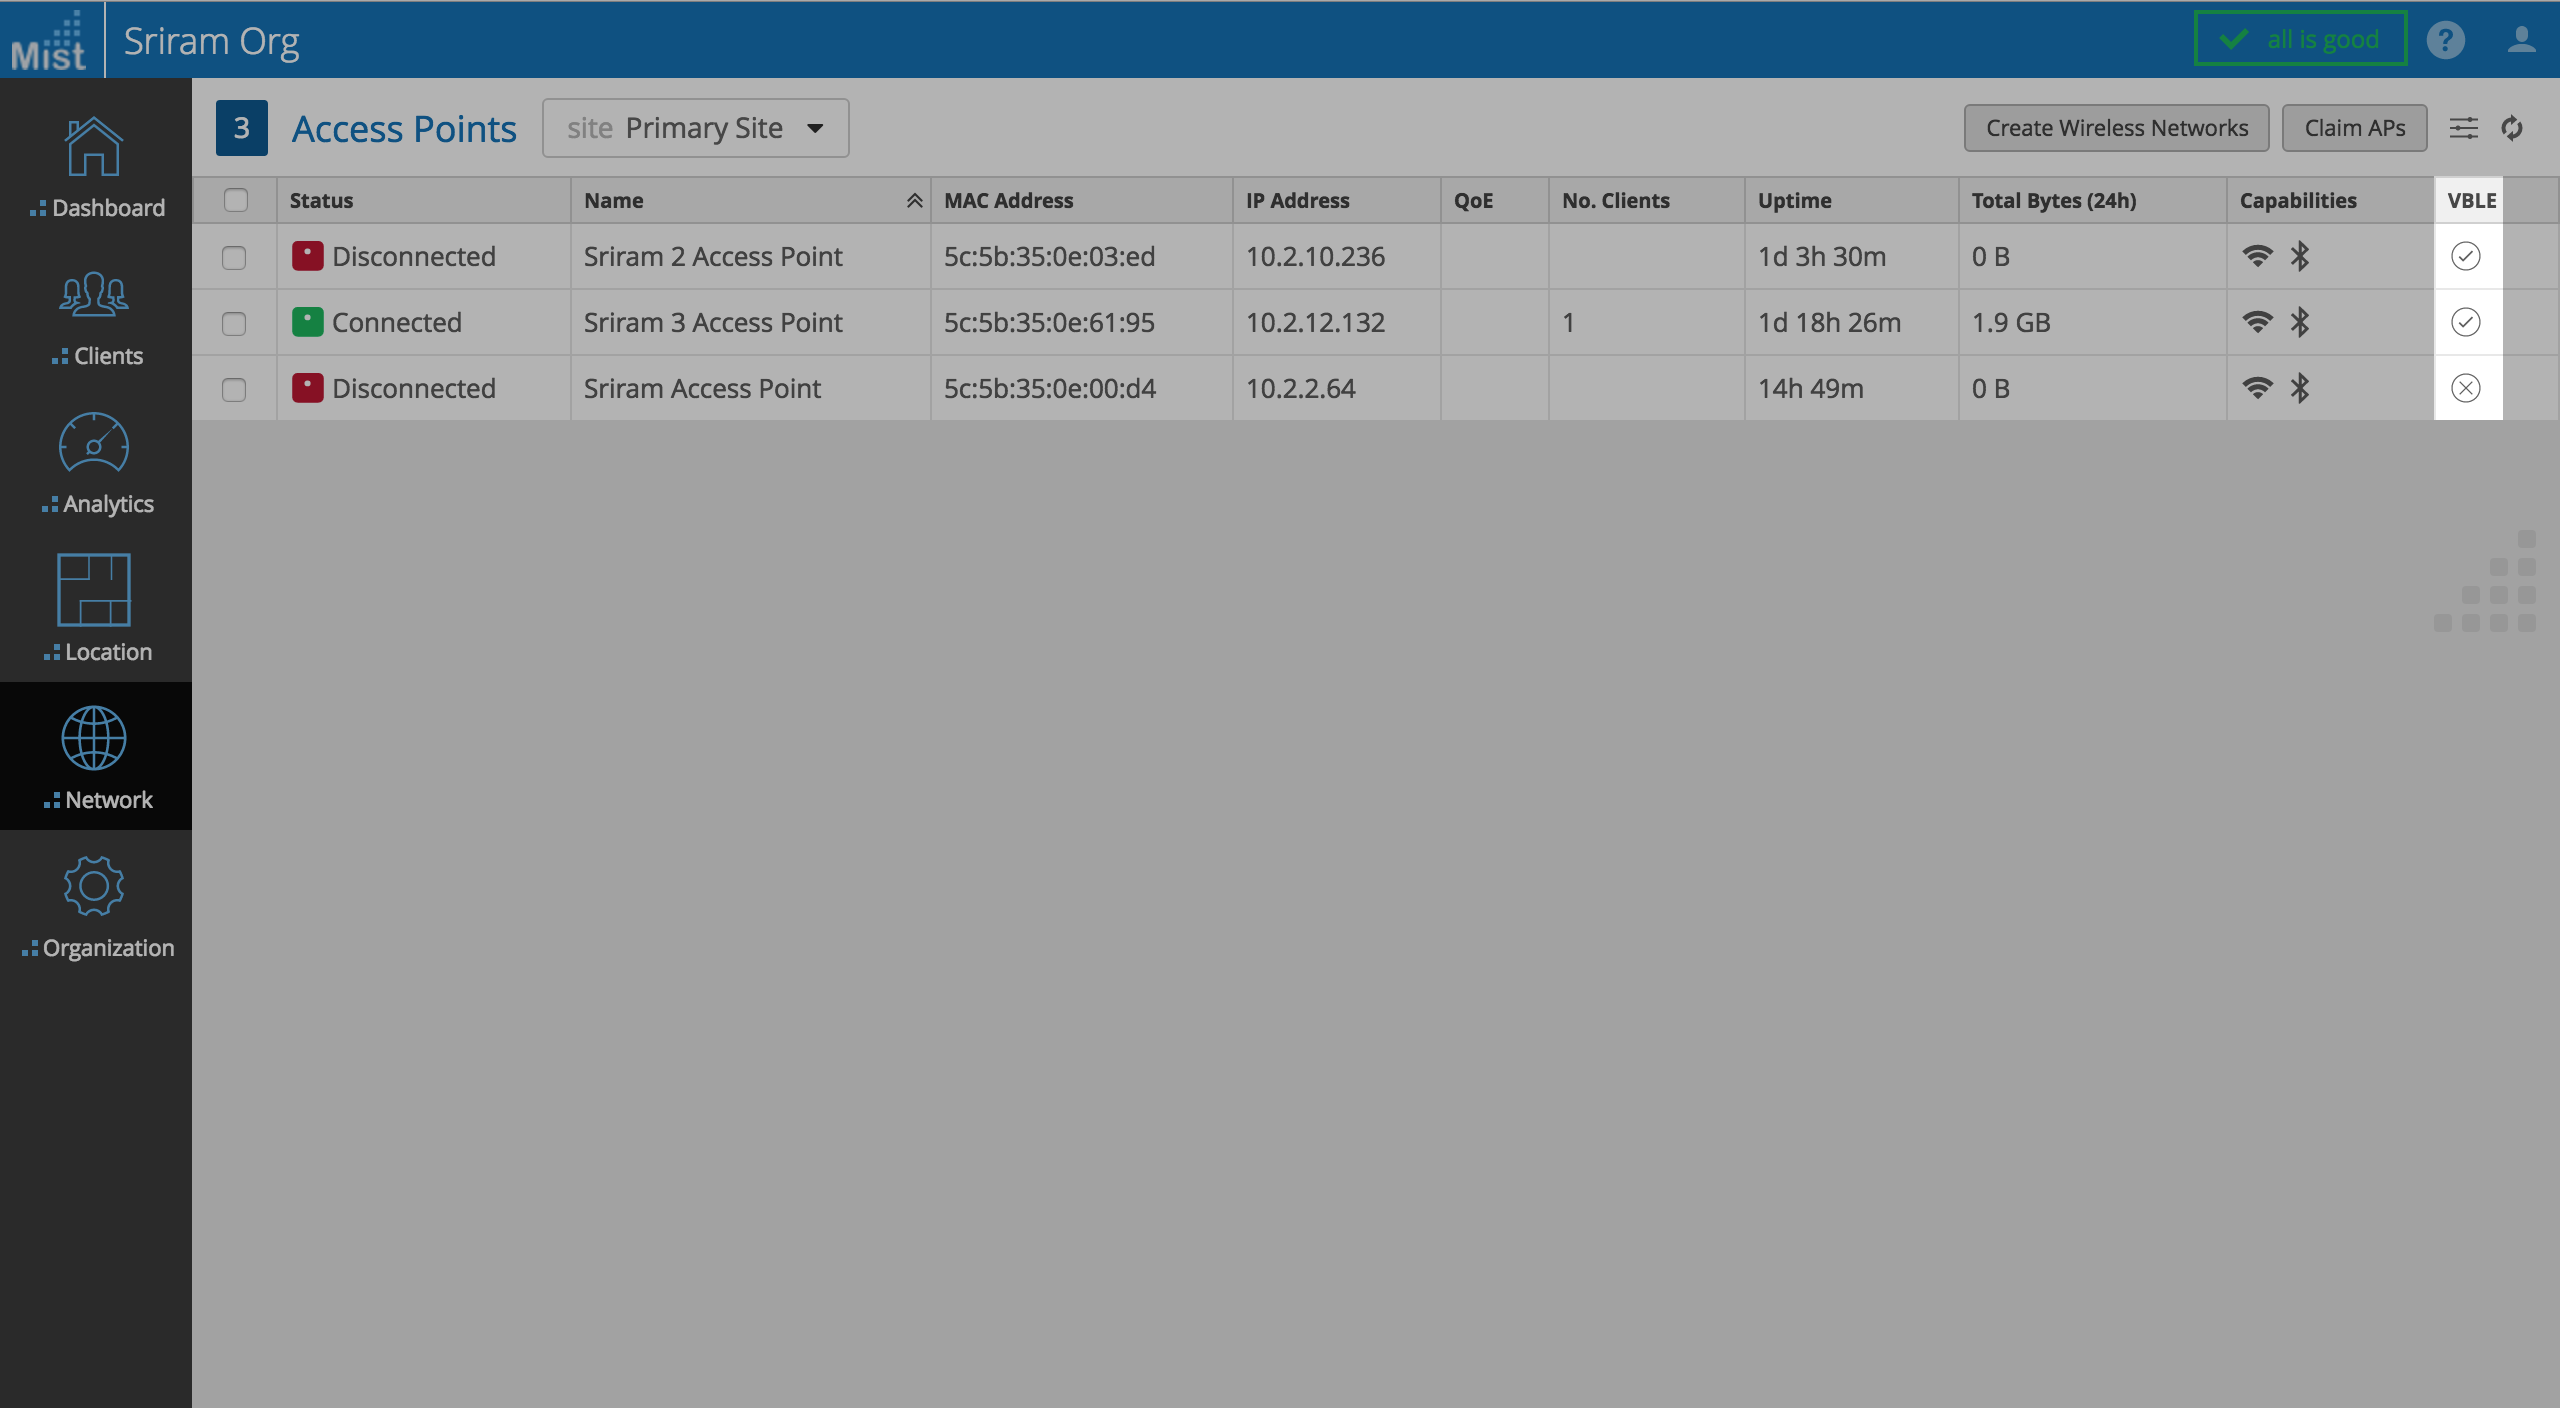Select the Sriram 3 Access Point checkbox
This screenshot has width=2560, height=1408.
(x=234, y=323)
